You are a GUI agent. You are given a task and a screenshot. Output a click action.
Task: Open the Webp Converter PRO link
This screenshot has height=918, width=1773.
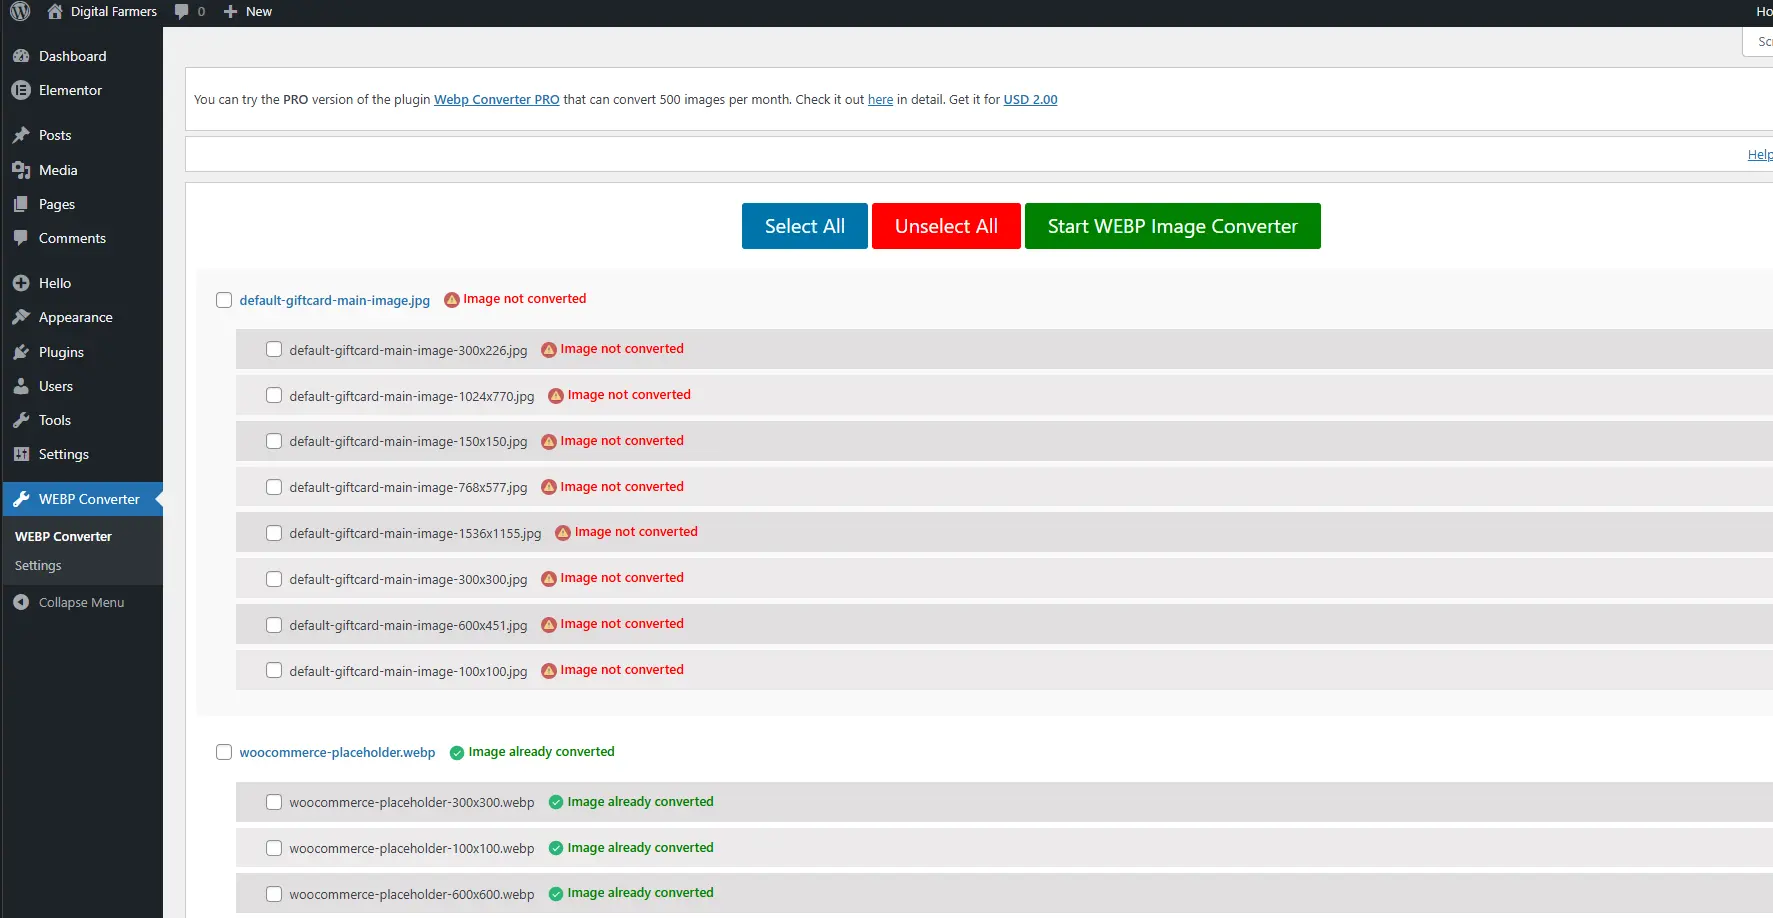tap(496, 99)
